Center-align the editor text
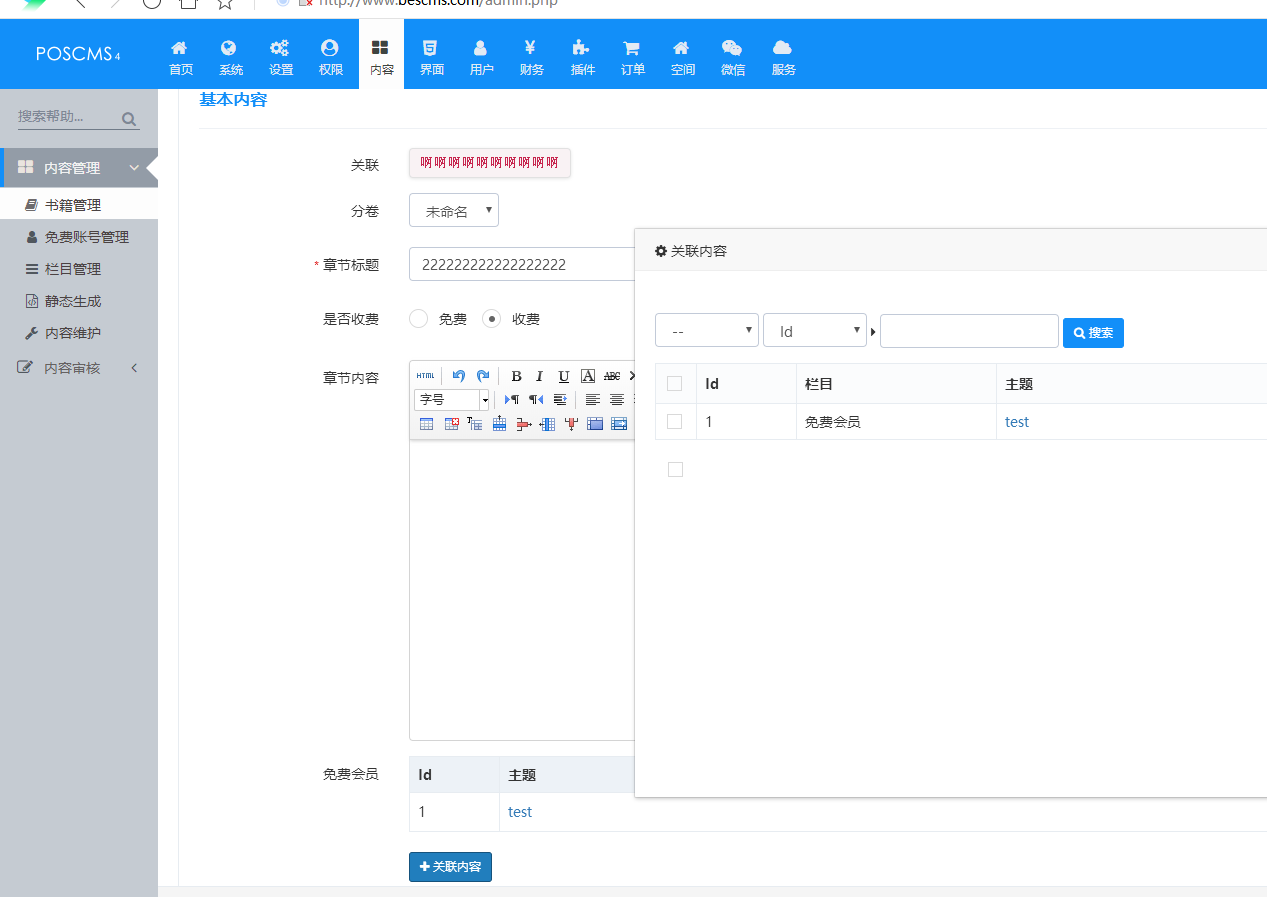The height and width of the screenshot is (897, 1267). (x=617, y=400)
